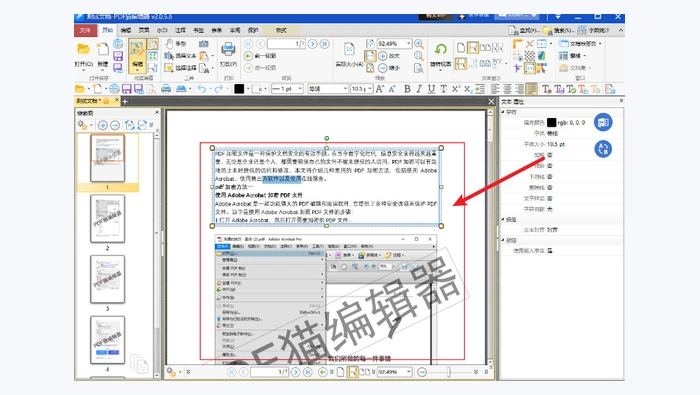Click the Select Annotation tool button

click(180, 68)
